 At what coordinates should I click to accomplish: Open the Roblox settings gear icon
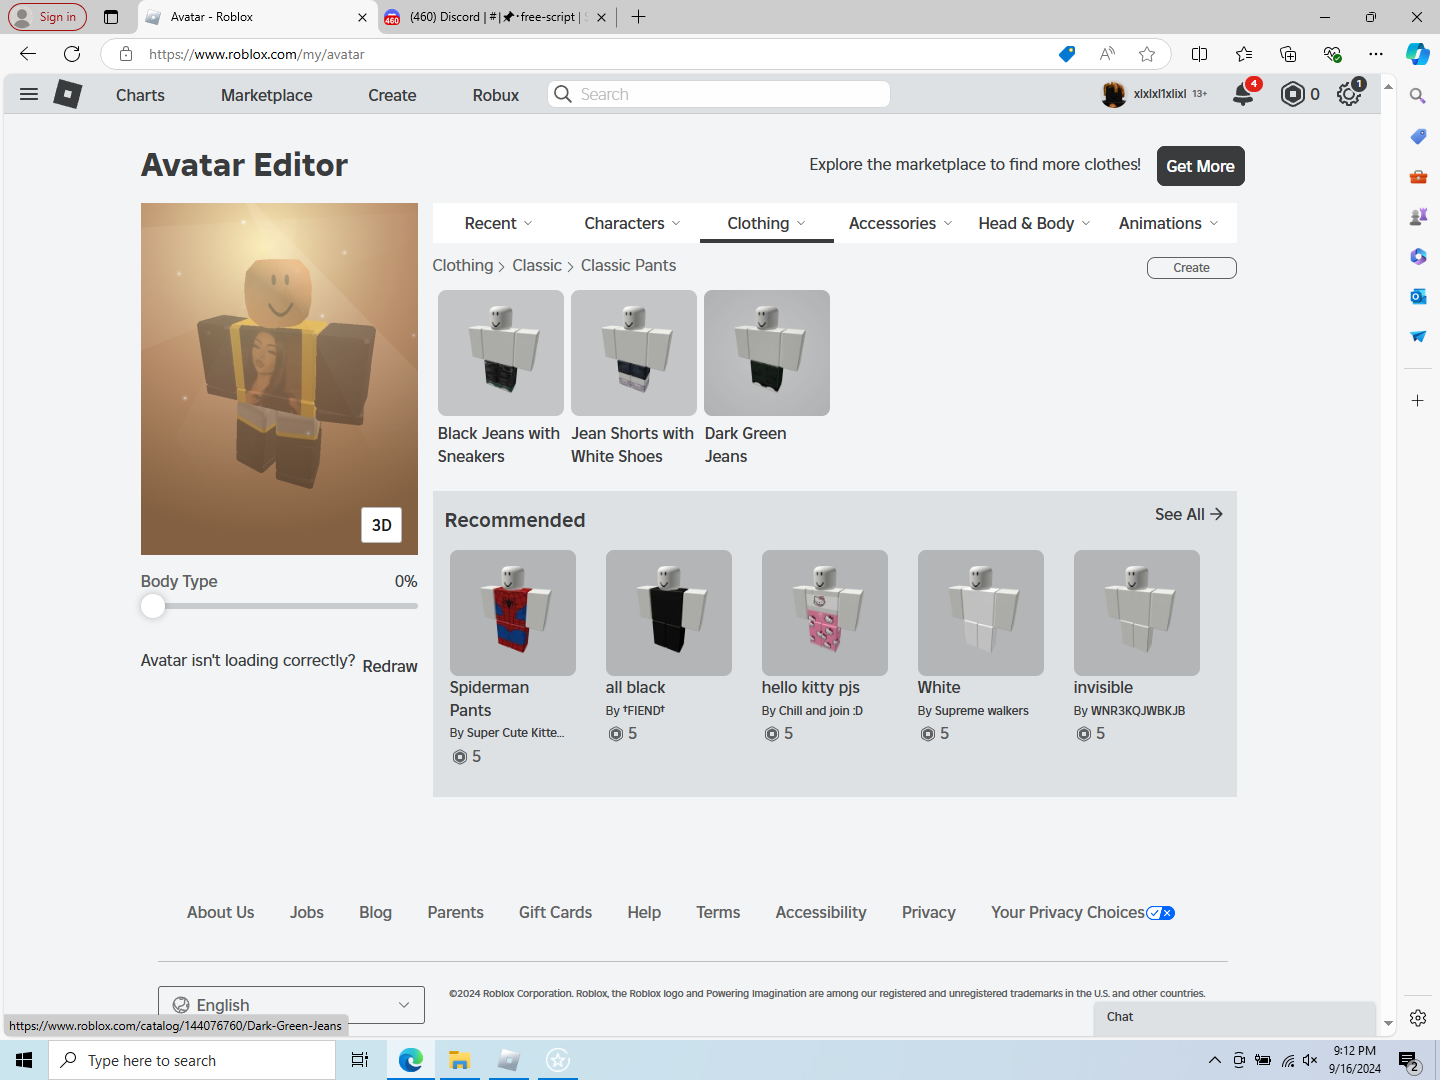coord(1349,94)
